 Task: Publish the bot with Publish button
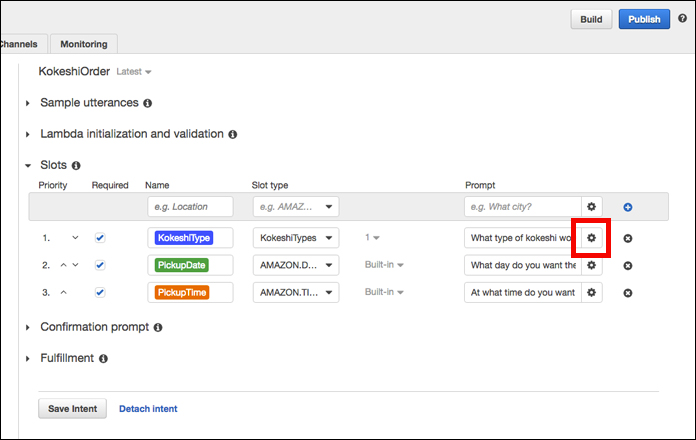point(644,19)
